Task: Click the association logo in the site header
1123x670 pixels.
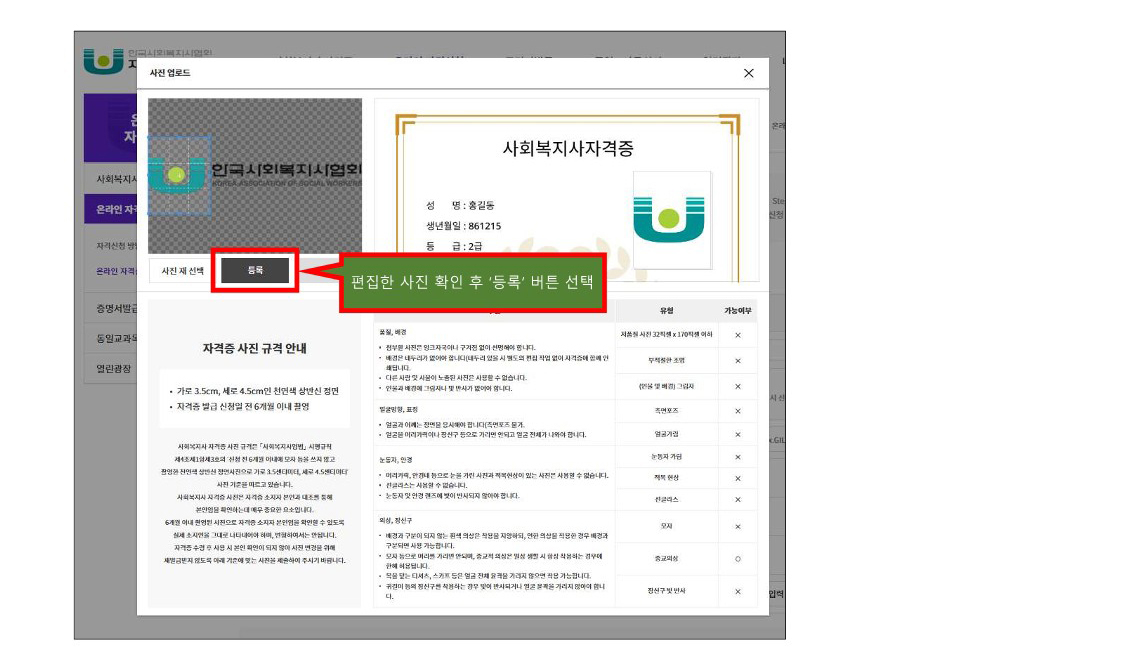Action: pyautogui.click(x=104, y=60)
